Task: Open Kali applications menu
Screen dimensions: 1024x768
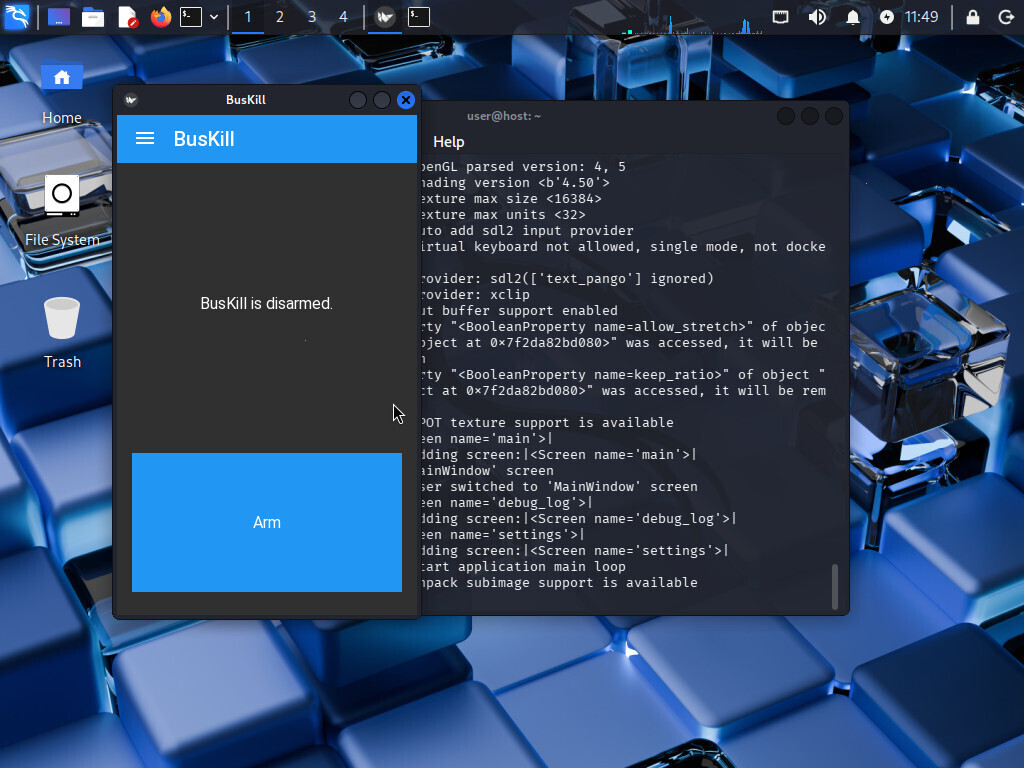Action: pyautogui.click(x=16, y=17)
